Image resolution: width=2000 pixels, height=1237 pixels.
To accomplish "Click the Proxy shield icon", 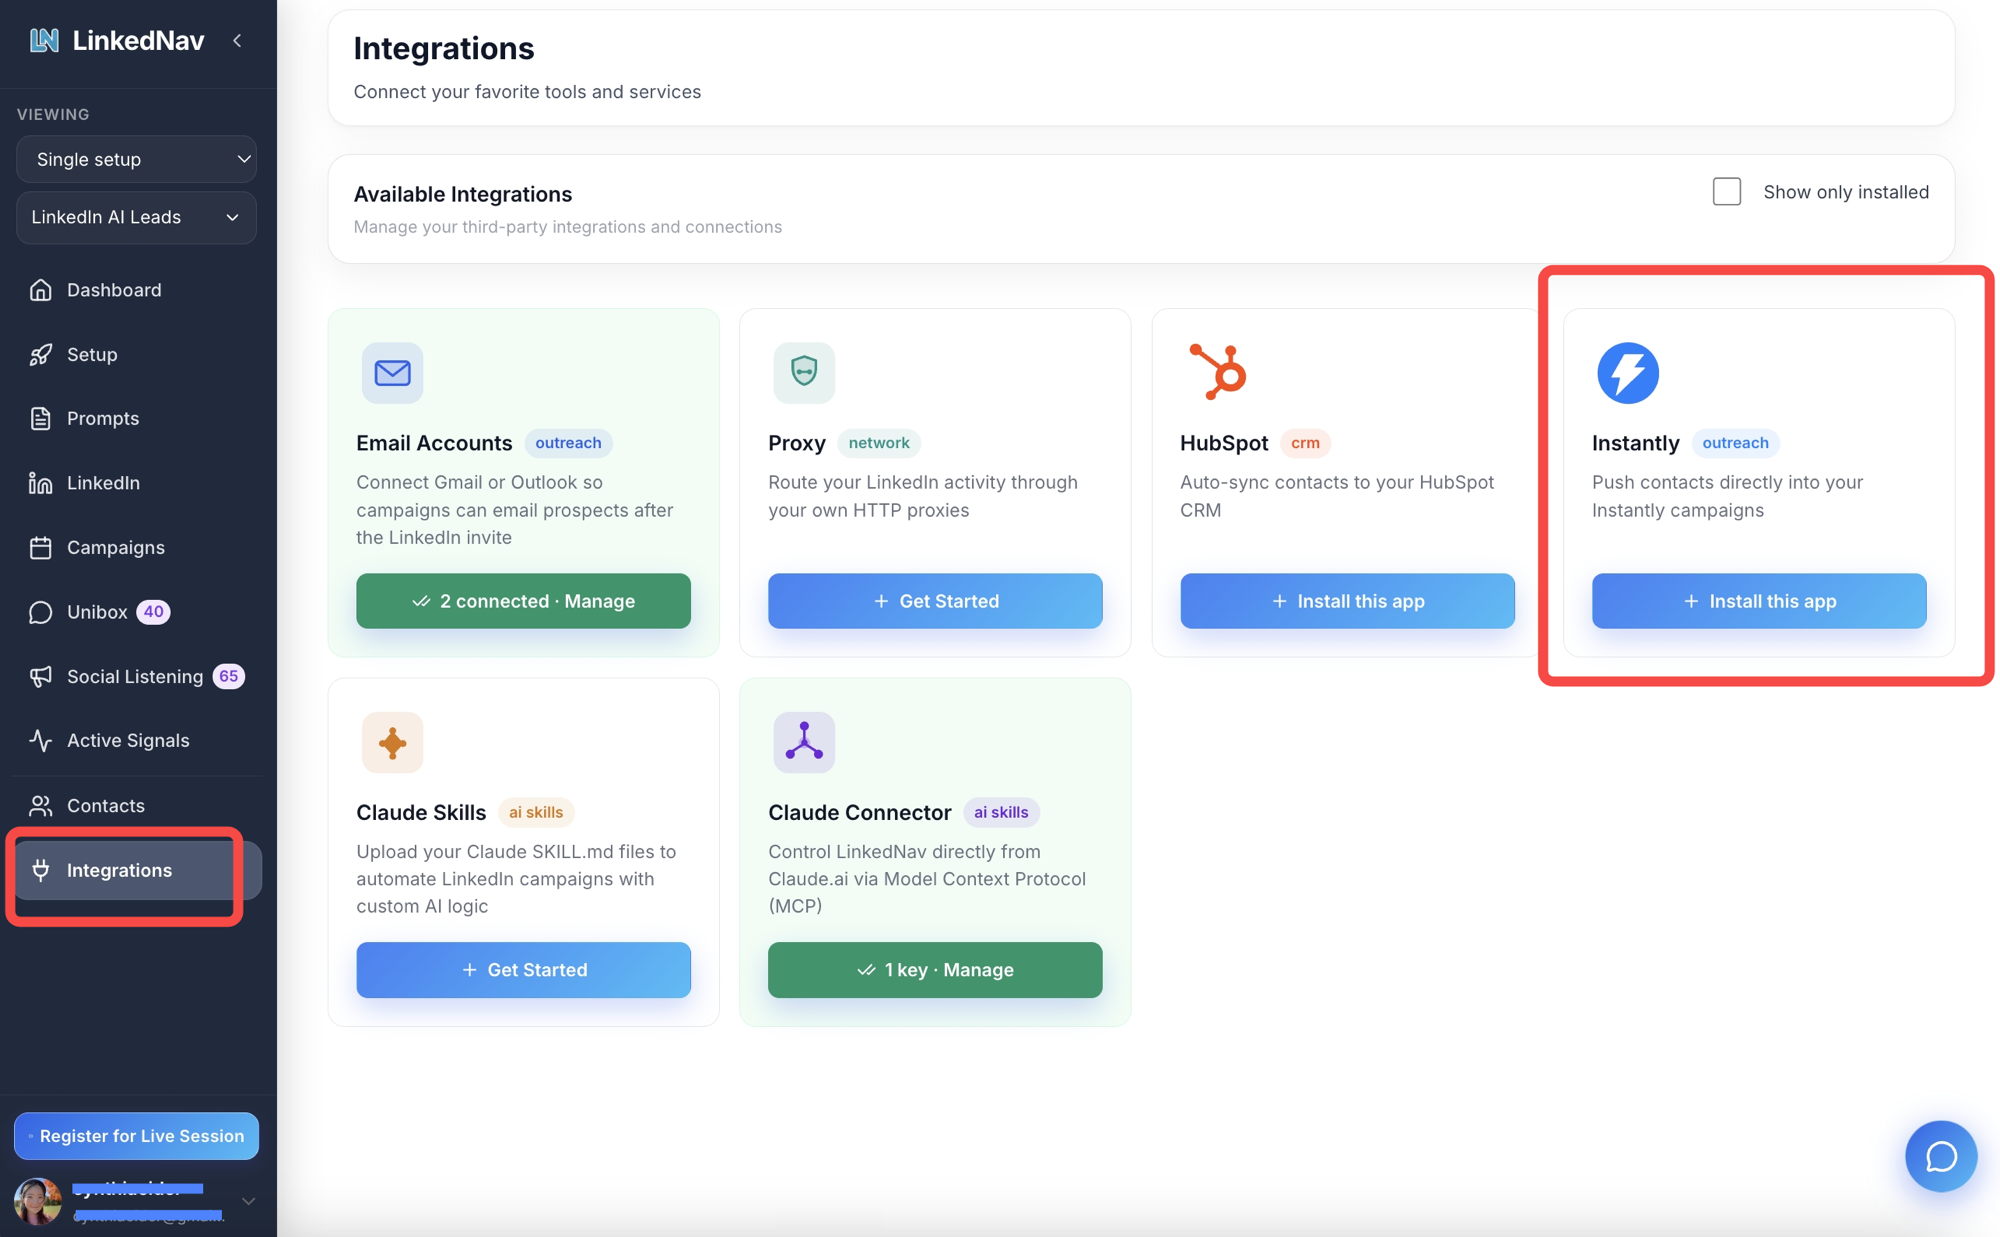I will pos(804,373).
